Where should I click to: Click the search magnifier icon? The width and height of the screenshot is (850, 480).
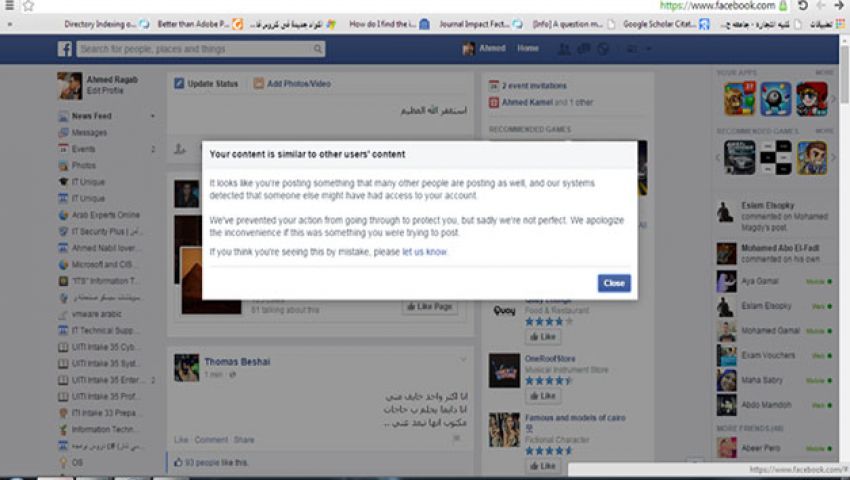tap(318, 49)
